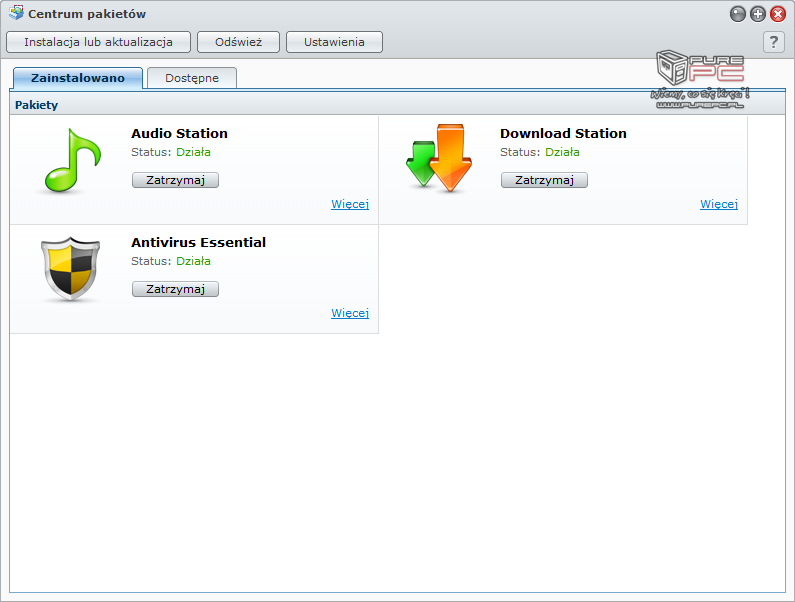Viewport: 795px width, 602px height.
Task: Switch to the Zainstalowano tab
Action: point(78,78)
